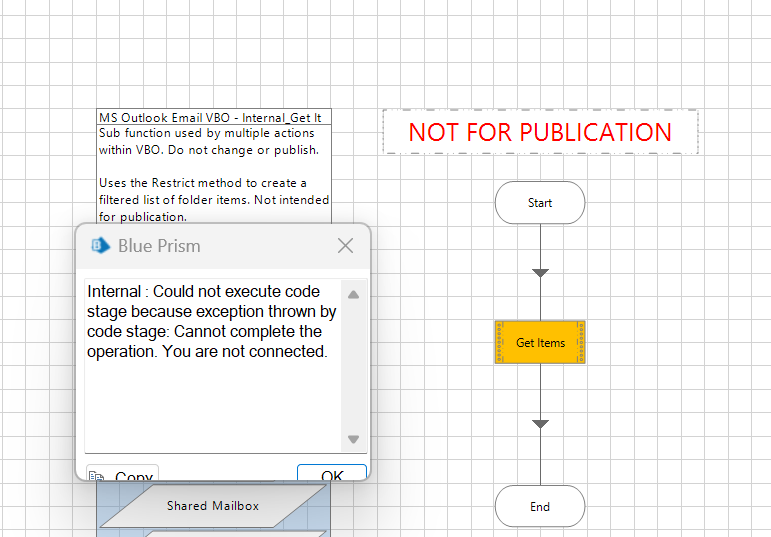Select the NOT FOR PUBLICATION note
This screenshot has height=537, width=771.
click(540, 132)
